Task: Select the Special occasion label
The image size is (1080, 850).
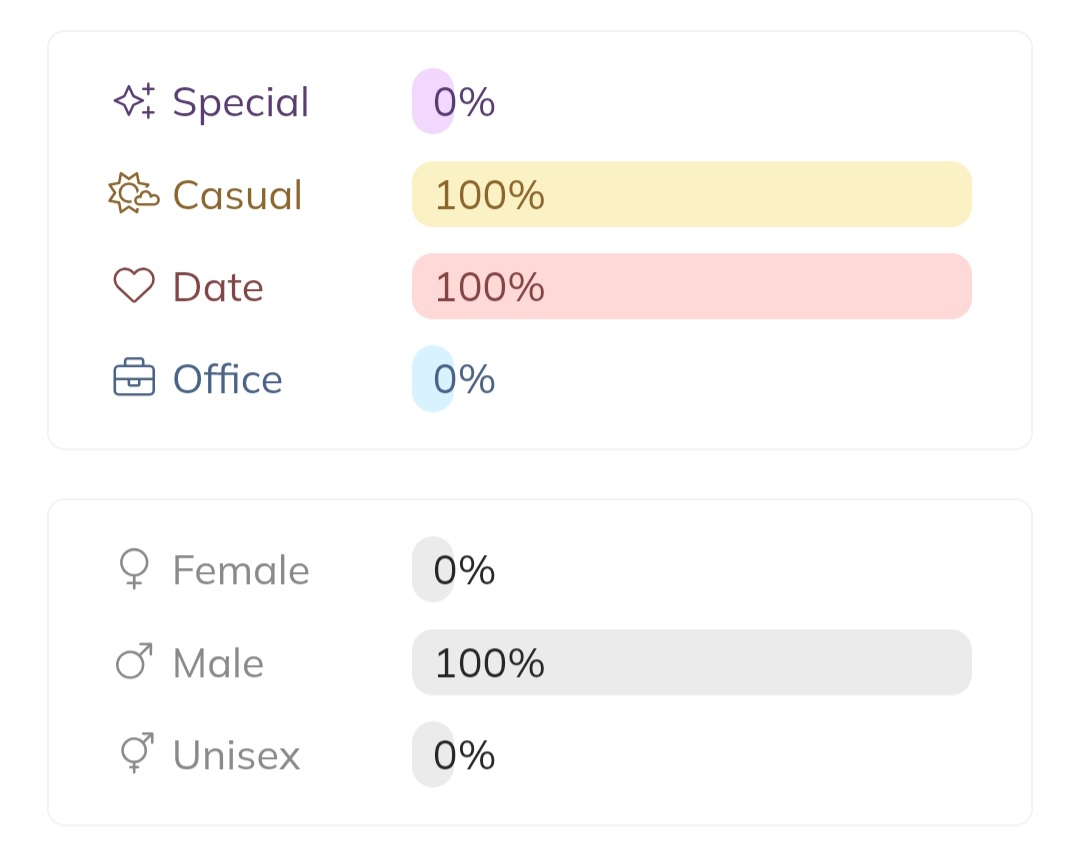Action: click(241, 102)
